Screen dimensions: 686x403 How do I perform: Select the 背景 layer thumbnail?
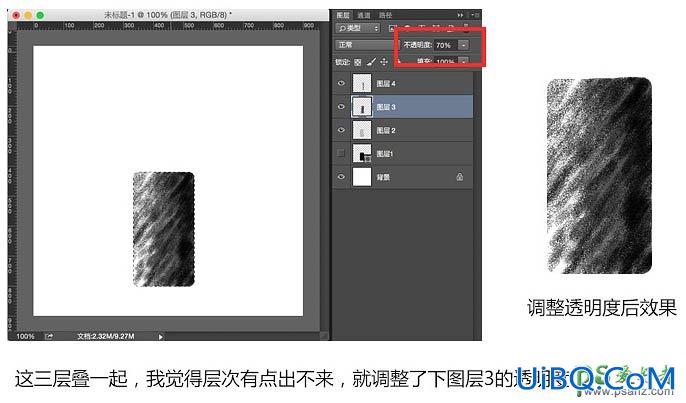(x=362, y=177)
